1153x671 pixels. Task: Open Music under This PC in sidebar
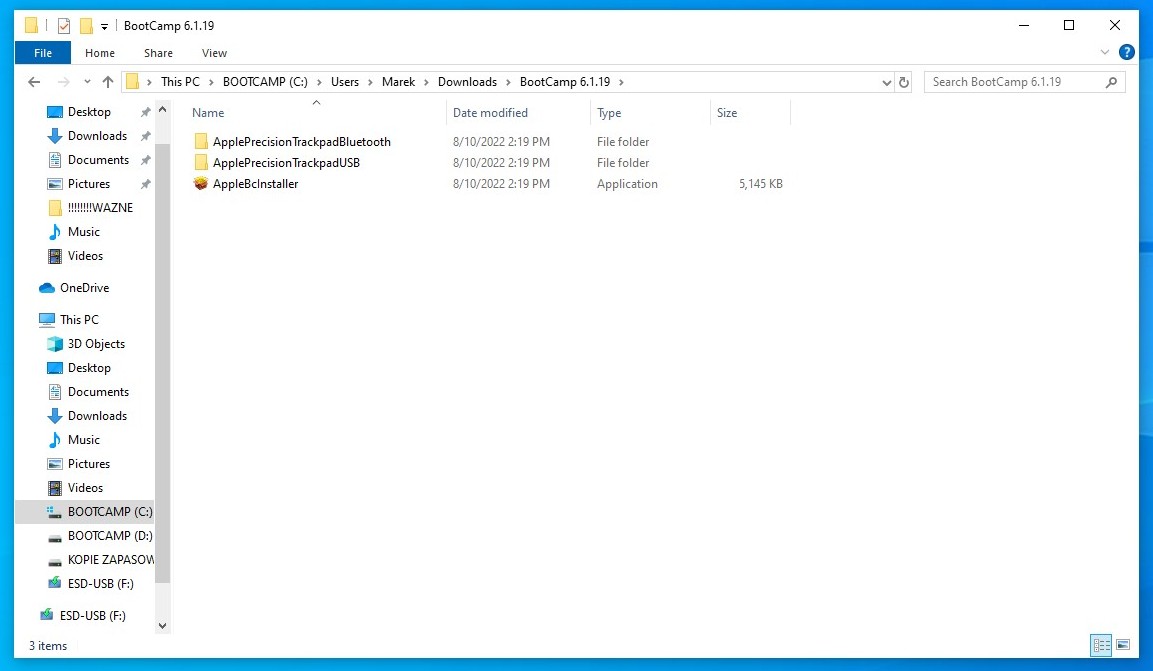[x=84, y=439]
